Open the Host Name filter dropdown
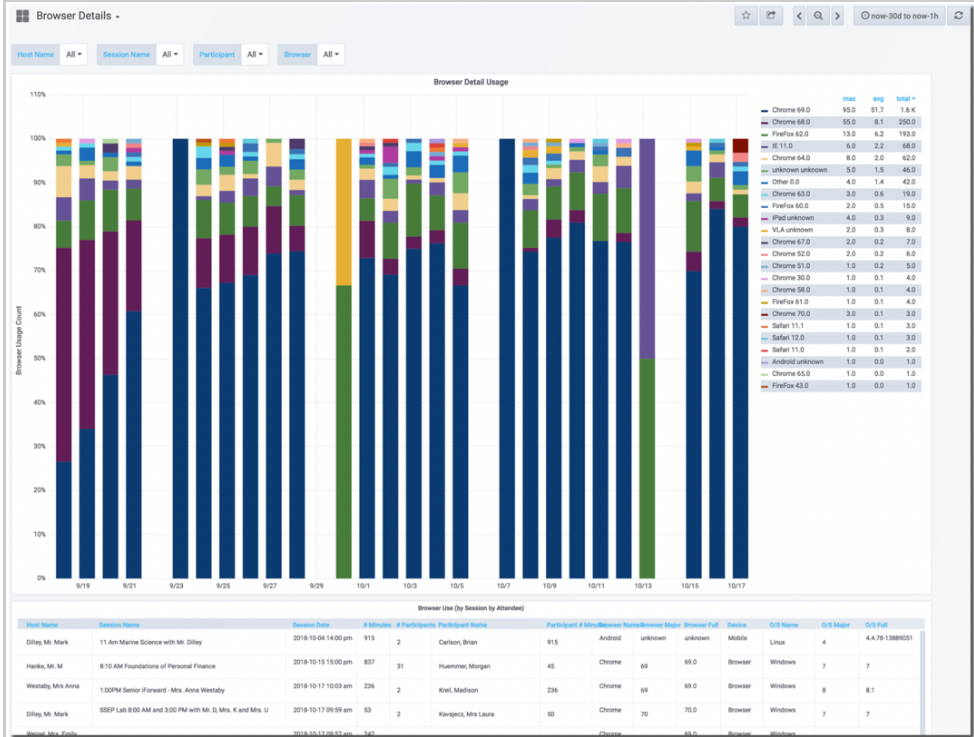 pyautogui.click(x=74, y=54)
